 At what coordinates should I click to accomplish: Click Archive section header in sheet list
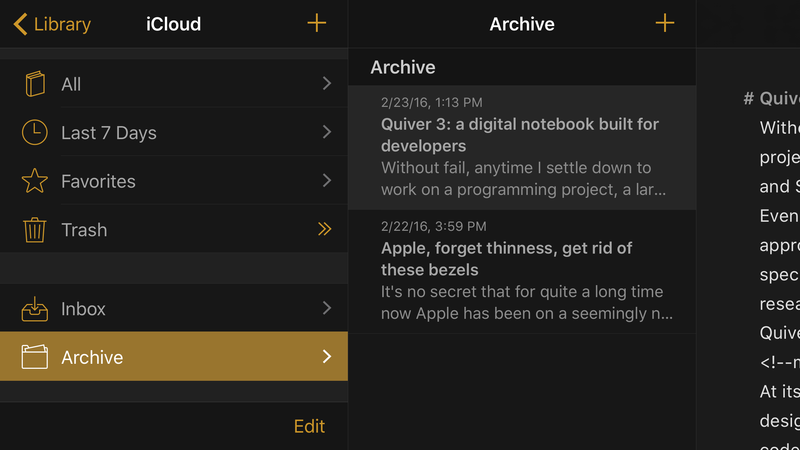(x=403, y=67)
